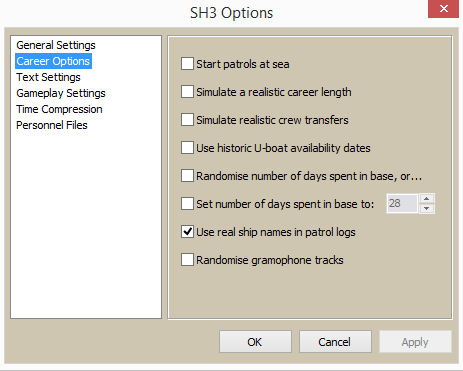Viewport: 463px width, 371px height.
Task: Cancel the SH3 Options dialog
Action: [x=335, y=342]
